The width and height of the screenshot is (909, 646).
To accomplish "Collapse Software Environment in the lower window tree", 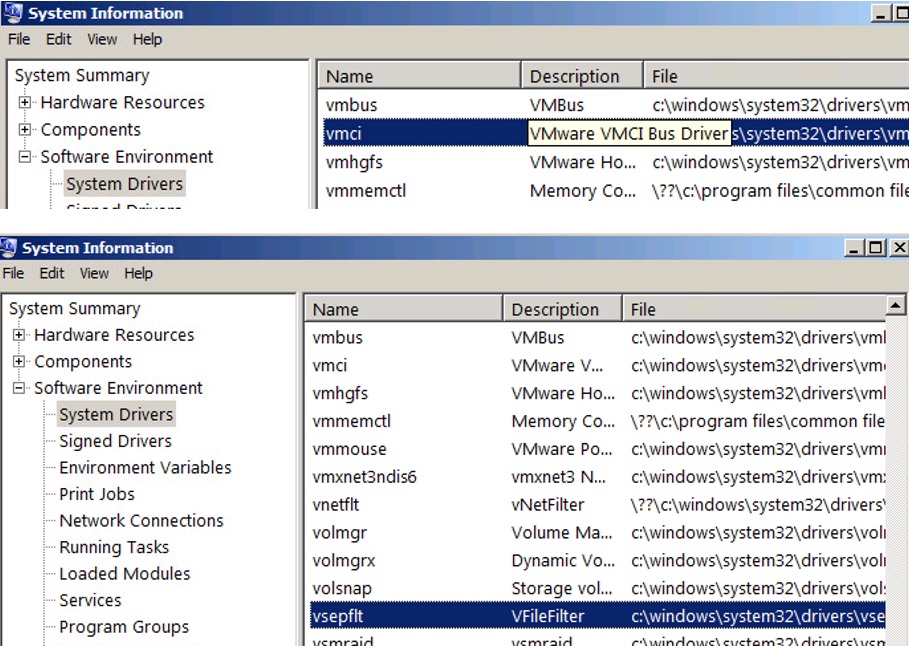I will (20, 388).
